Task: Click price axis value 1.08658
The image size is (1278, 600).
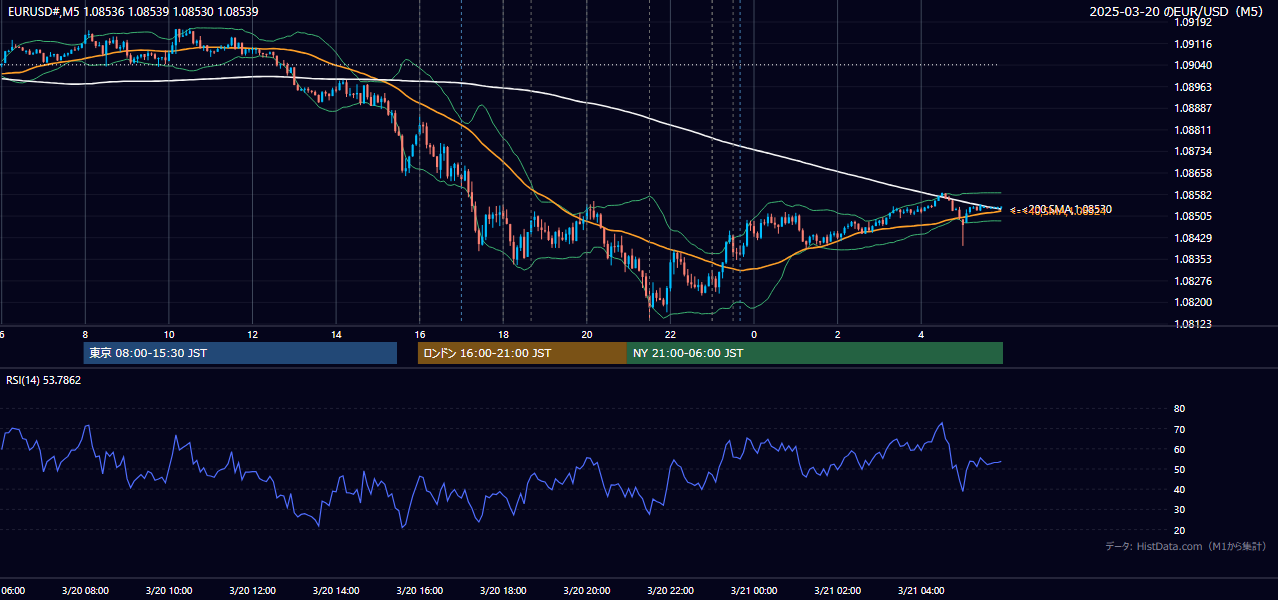Action: pyautogui.click(x=1194, y=173)
